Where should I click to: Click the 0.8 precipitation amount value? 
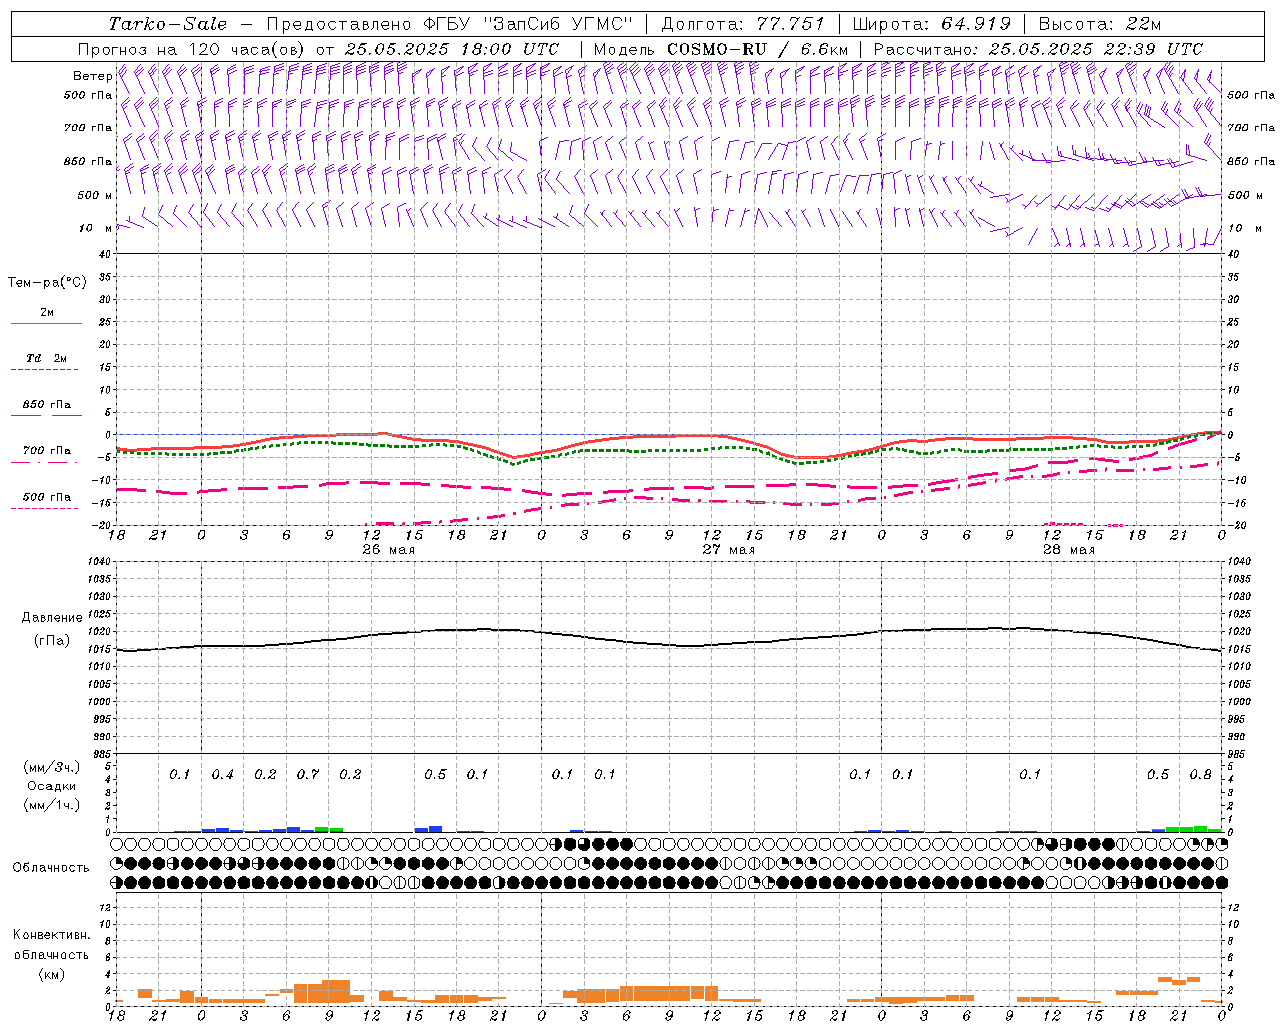1200,775
